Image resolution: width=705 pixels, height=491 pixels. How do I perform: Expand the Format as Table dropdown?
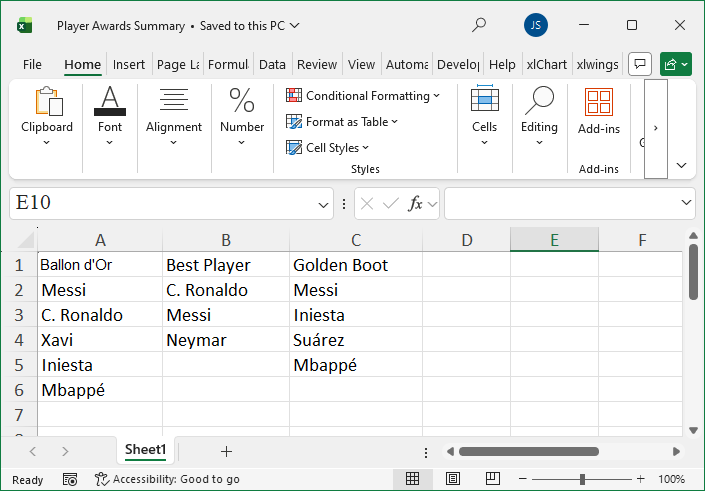tap(342, 122)
